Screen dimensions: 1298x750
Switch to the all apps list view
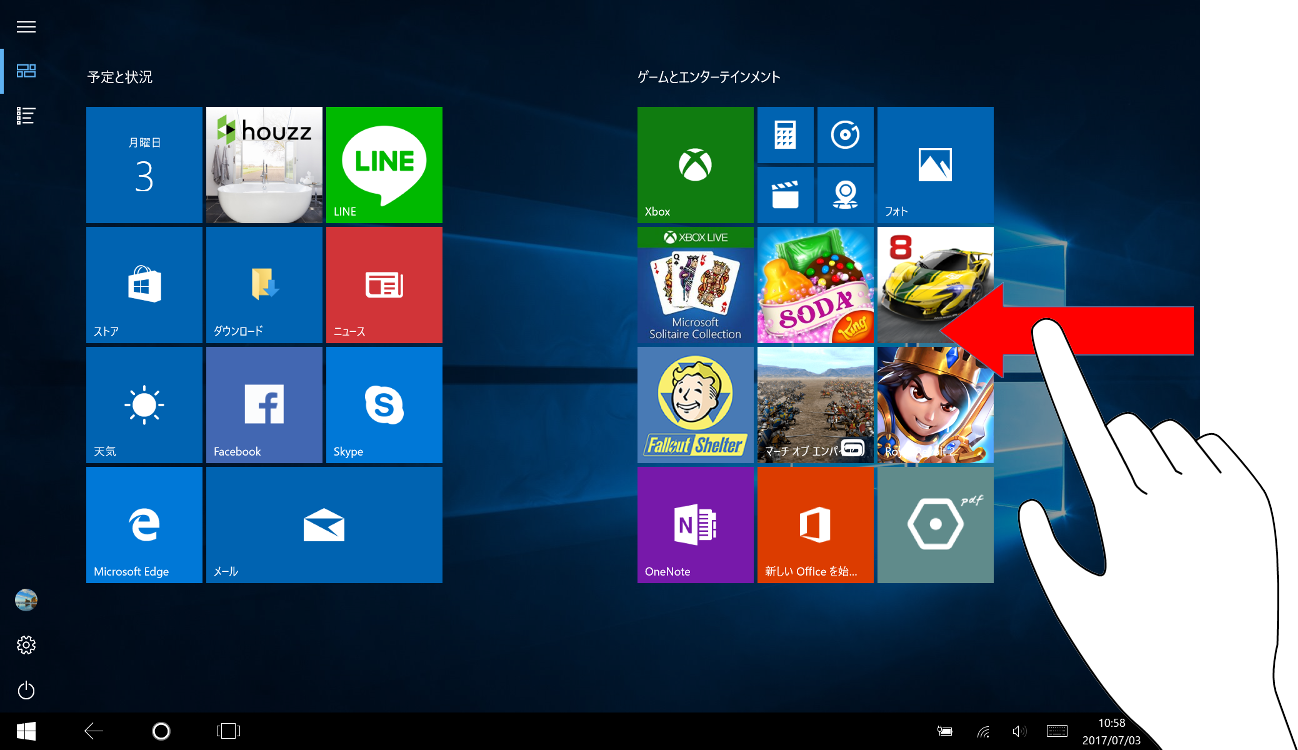[x=26, y=116]
